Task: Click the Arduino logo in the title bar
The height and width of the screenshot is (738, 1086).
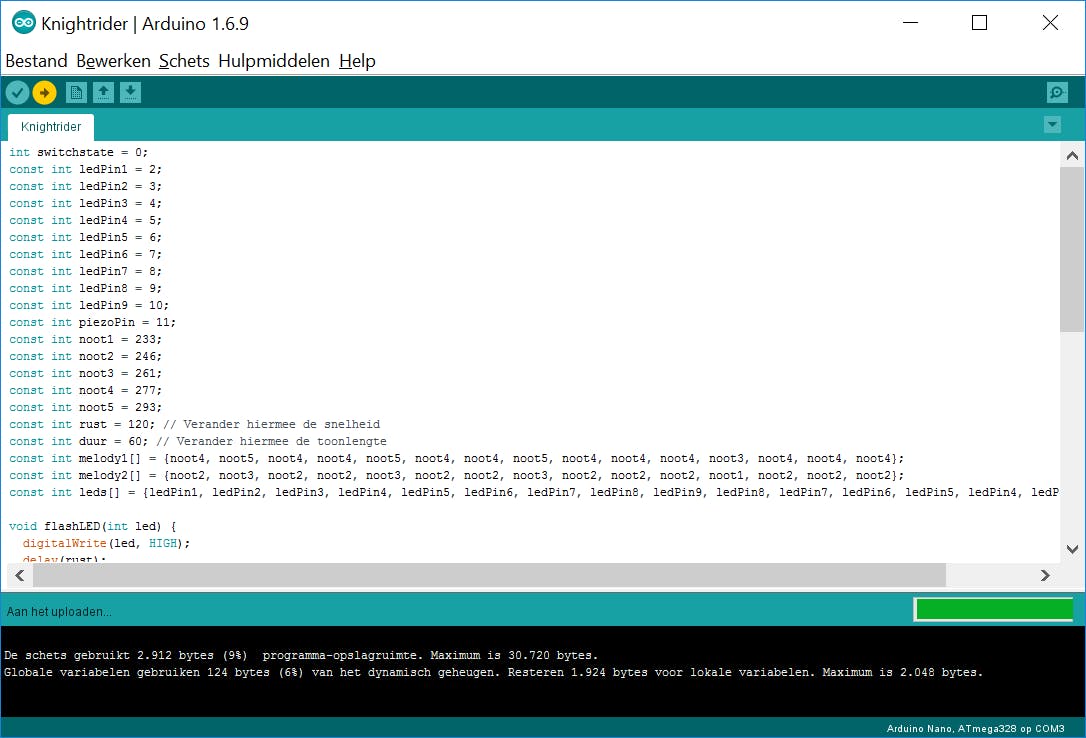Action: [24, 23]
